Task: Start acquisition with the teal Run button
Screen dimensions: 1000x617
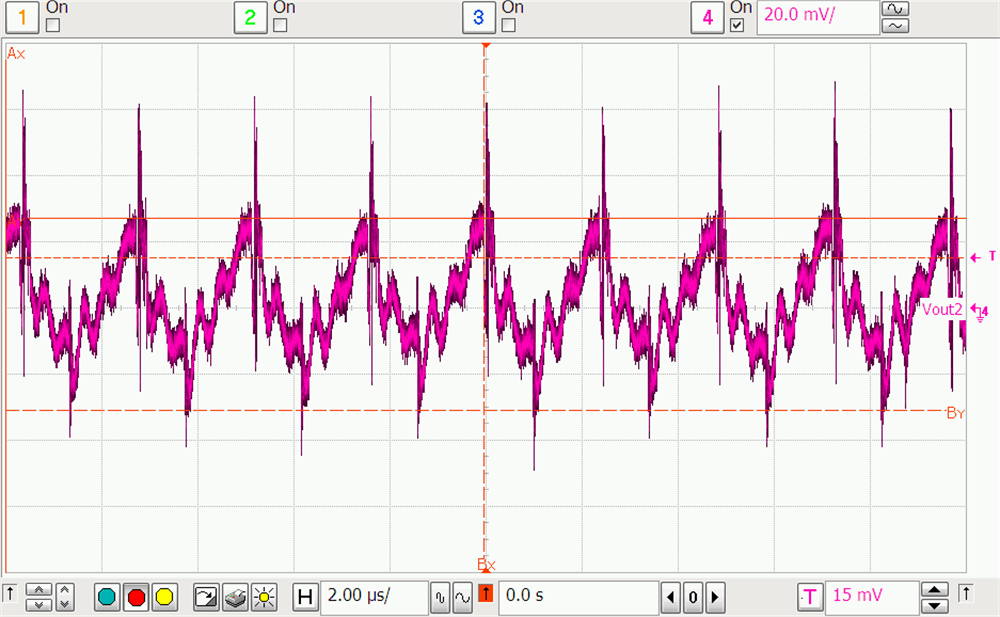Action: [x=105, y=597]
